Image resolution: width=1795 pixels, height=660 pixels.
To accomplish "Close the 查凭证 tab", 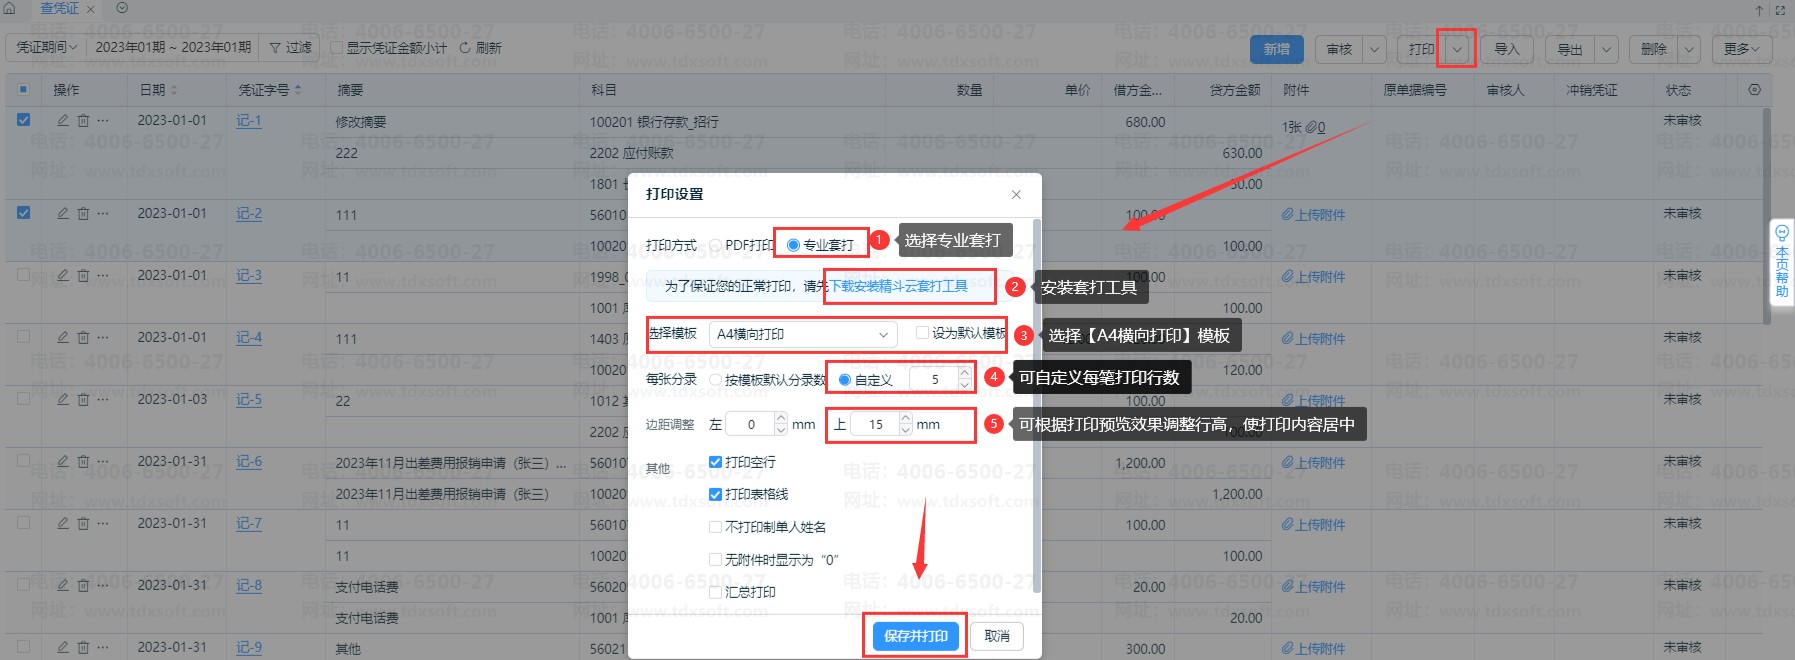I will click(91, 9).
